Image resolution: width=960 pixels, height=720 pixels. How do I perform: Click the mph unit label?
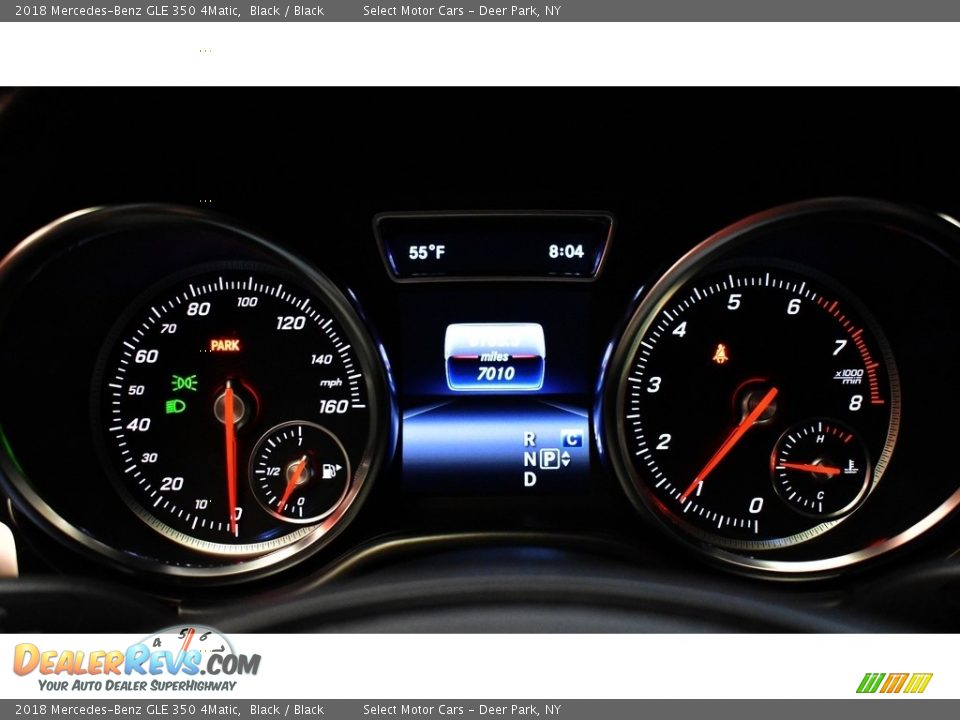click(x=331, y=383)
